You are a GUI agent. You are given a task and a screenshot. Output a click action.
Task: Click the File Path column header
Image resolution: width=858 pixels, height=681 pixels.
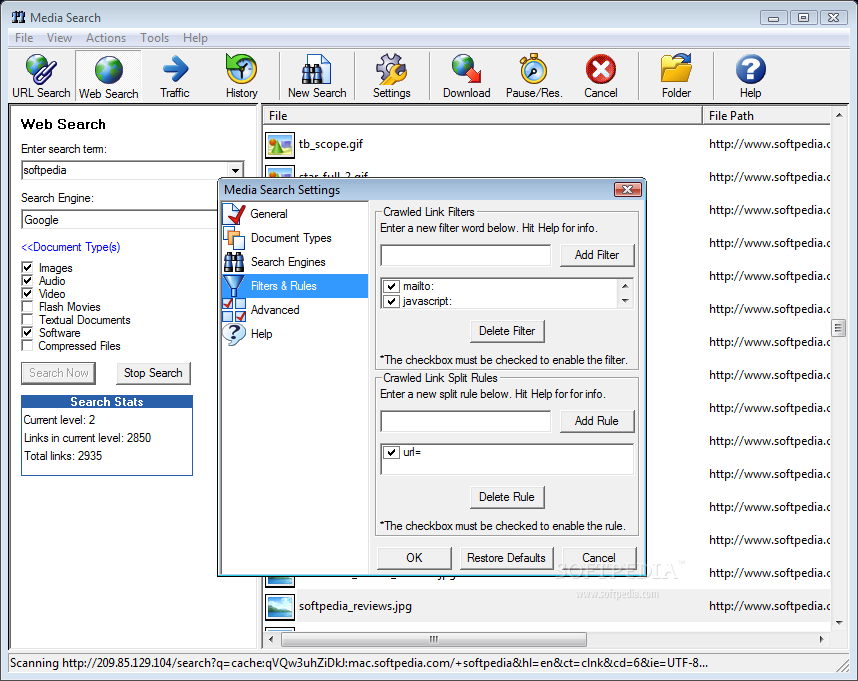(766, 116)
